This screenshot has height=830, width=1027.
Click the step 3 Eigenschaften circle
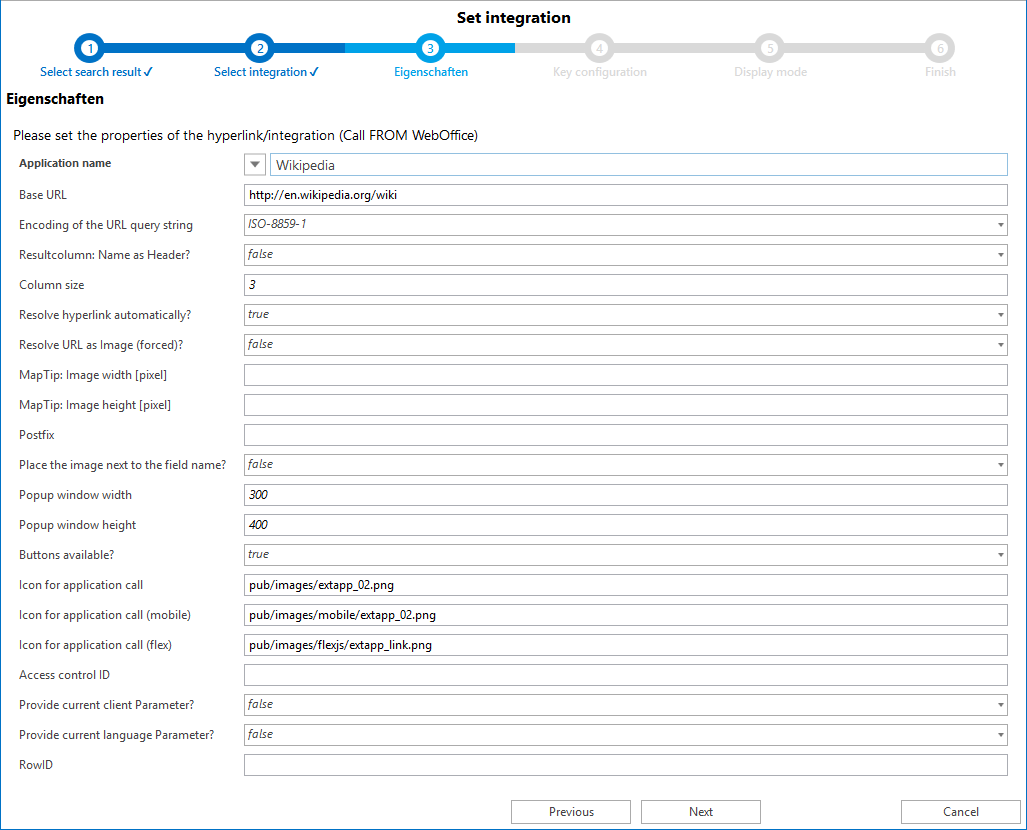point(429,48)
